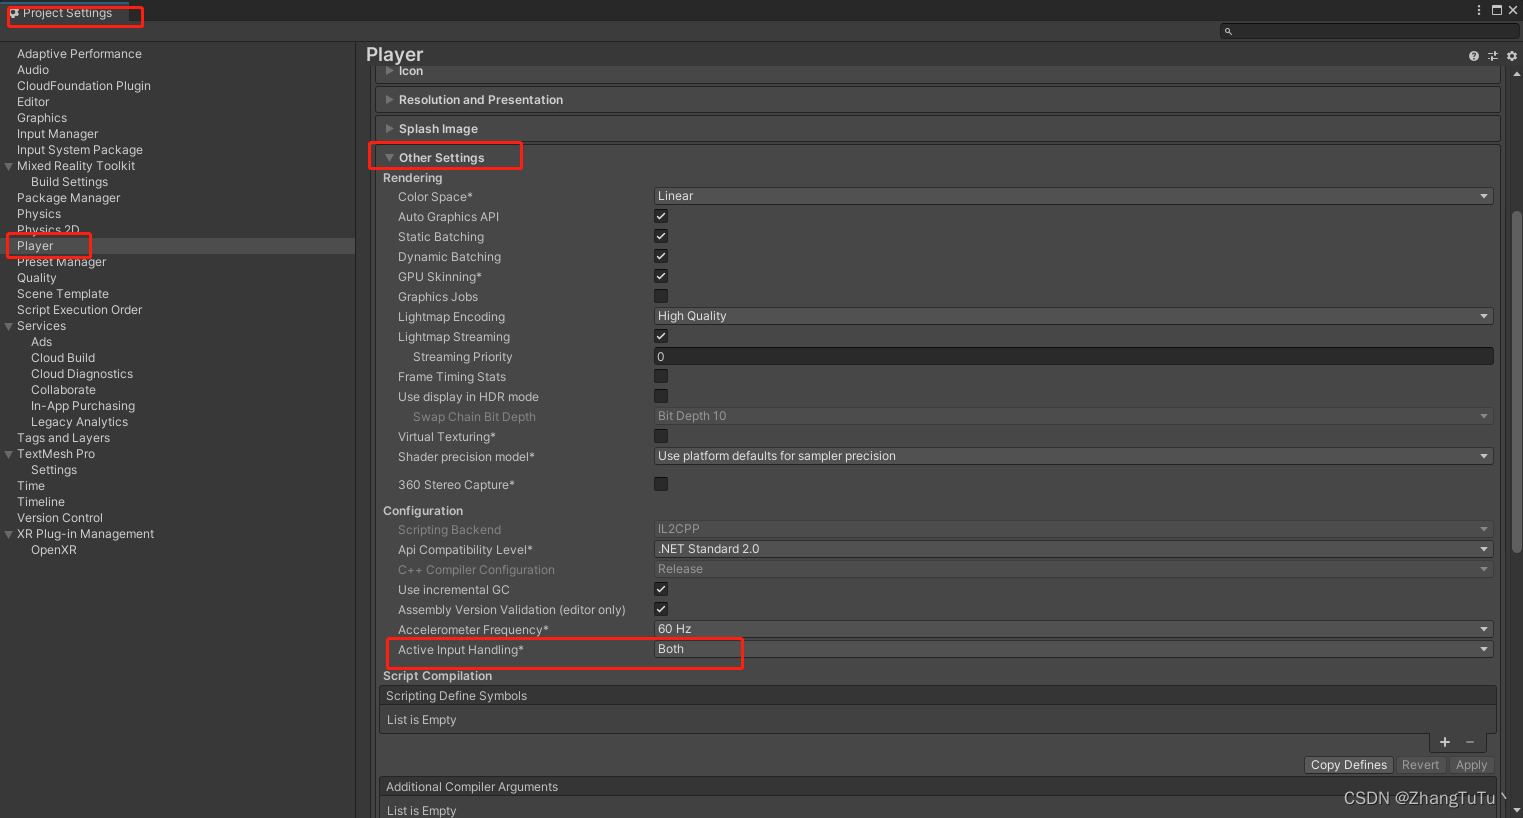Screen dimensions: 1523x818
Task: Expand the Splash Image section
Action: pyautogui.click(x=438, y=128)
